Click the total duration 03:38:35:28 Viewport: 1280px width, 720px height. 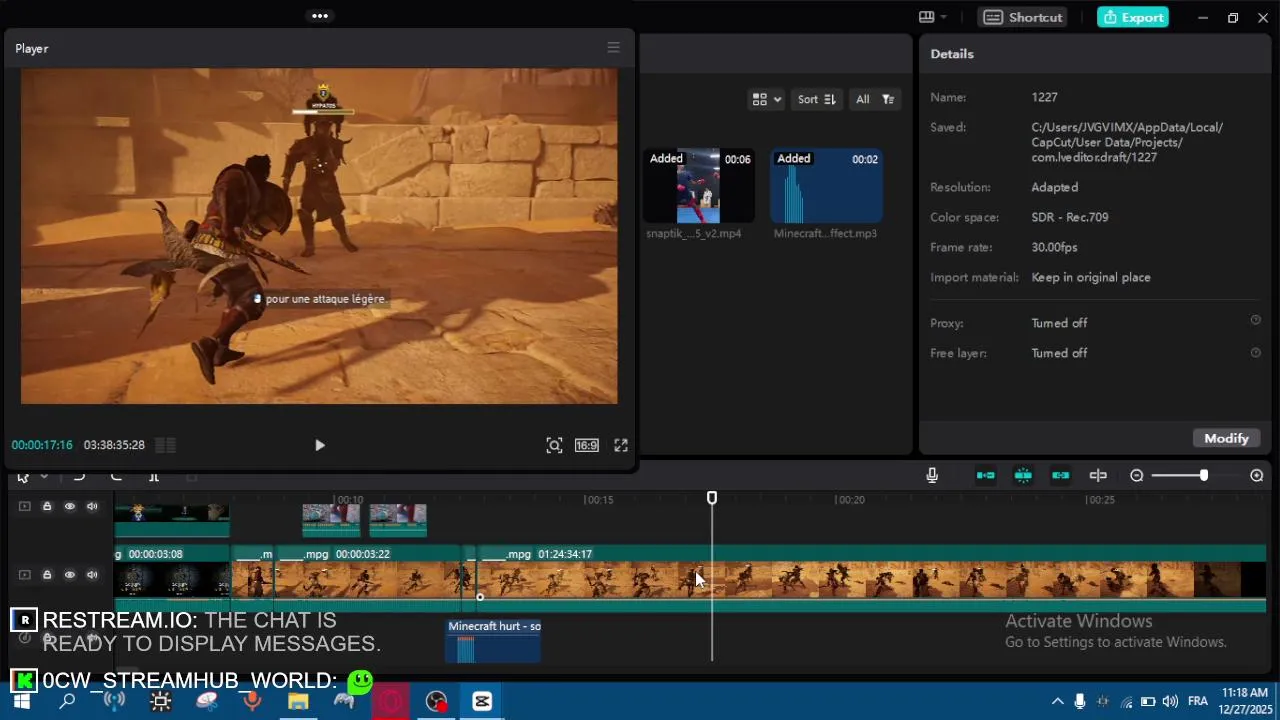pyautogui.click(x=114, y=445)
